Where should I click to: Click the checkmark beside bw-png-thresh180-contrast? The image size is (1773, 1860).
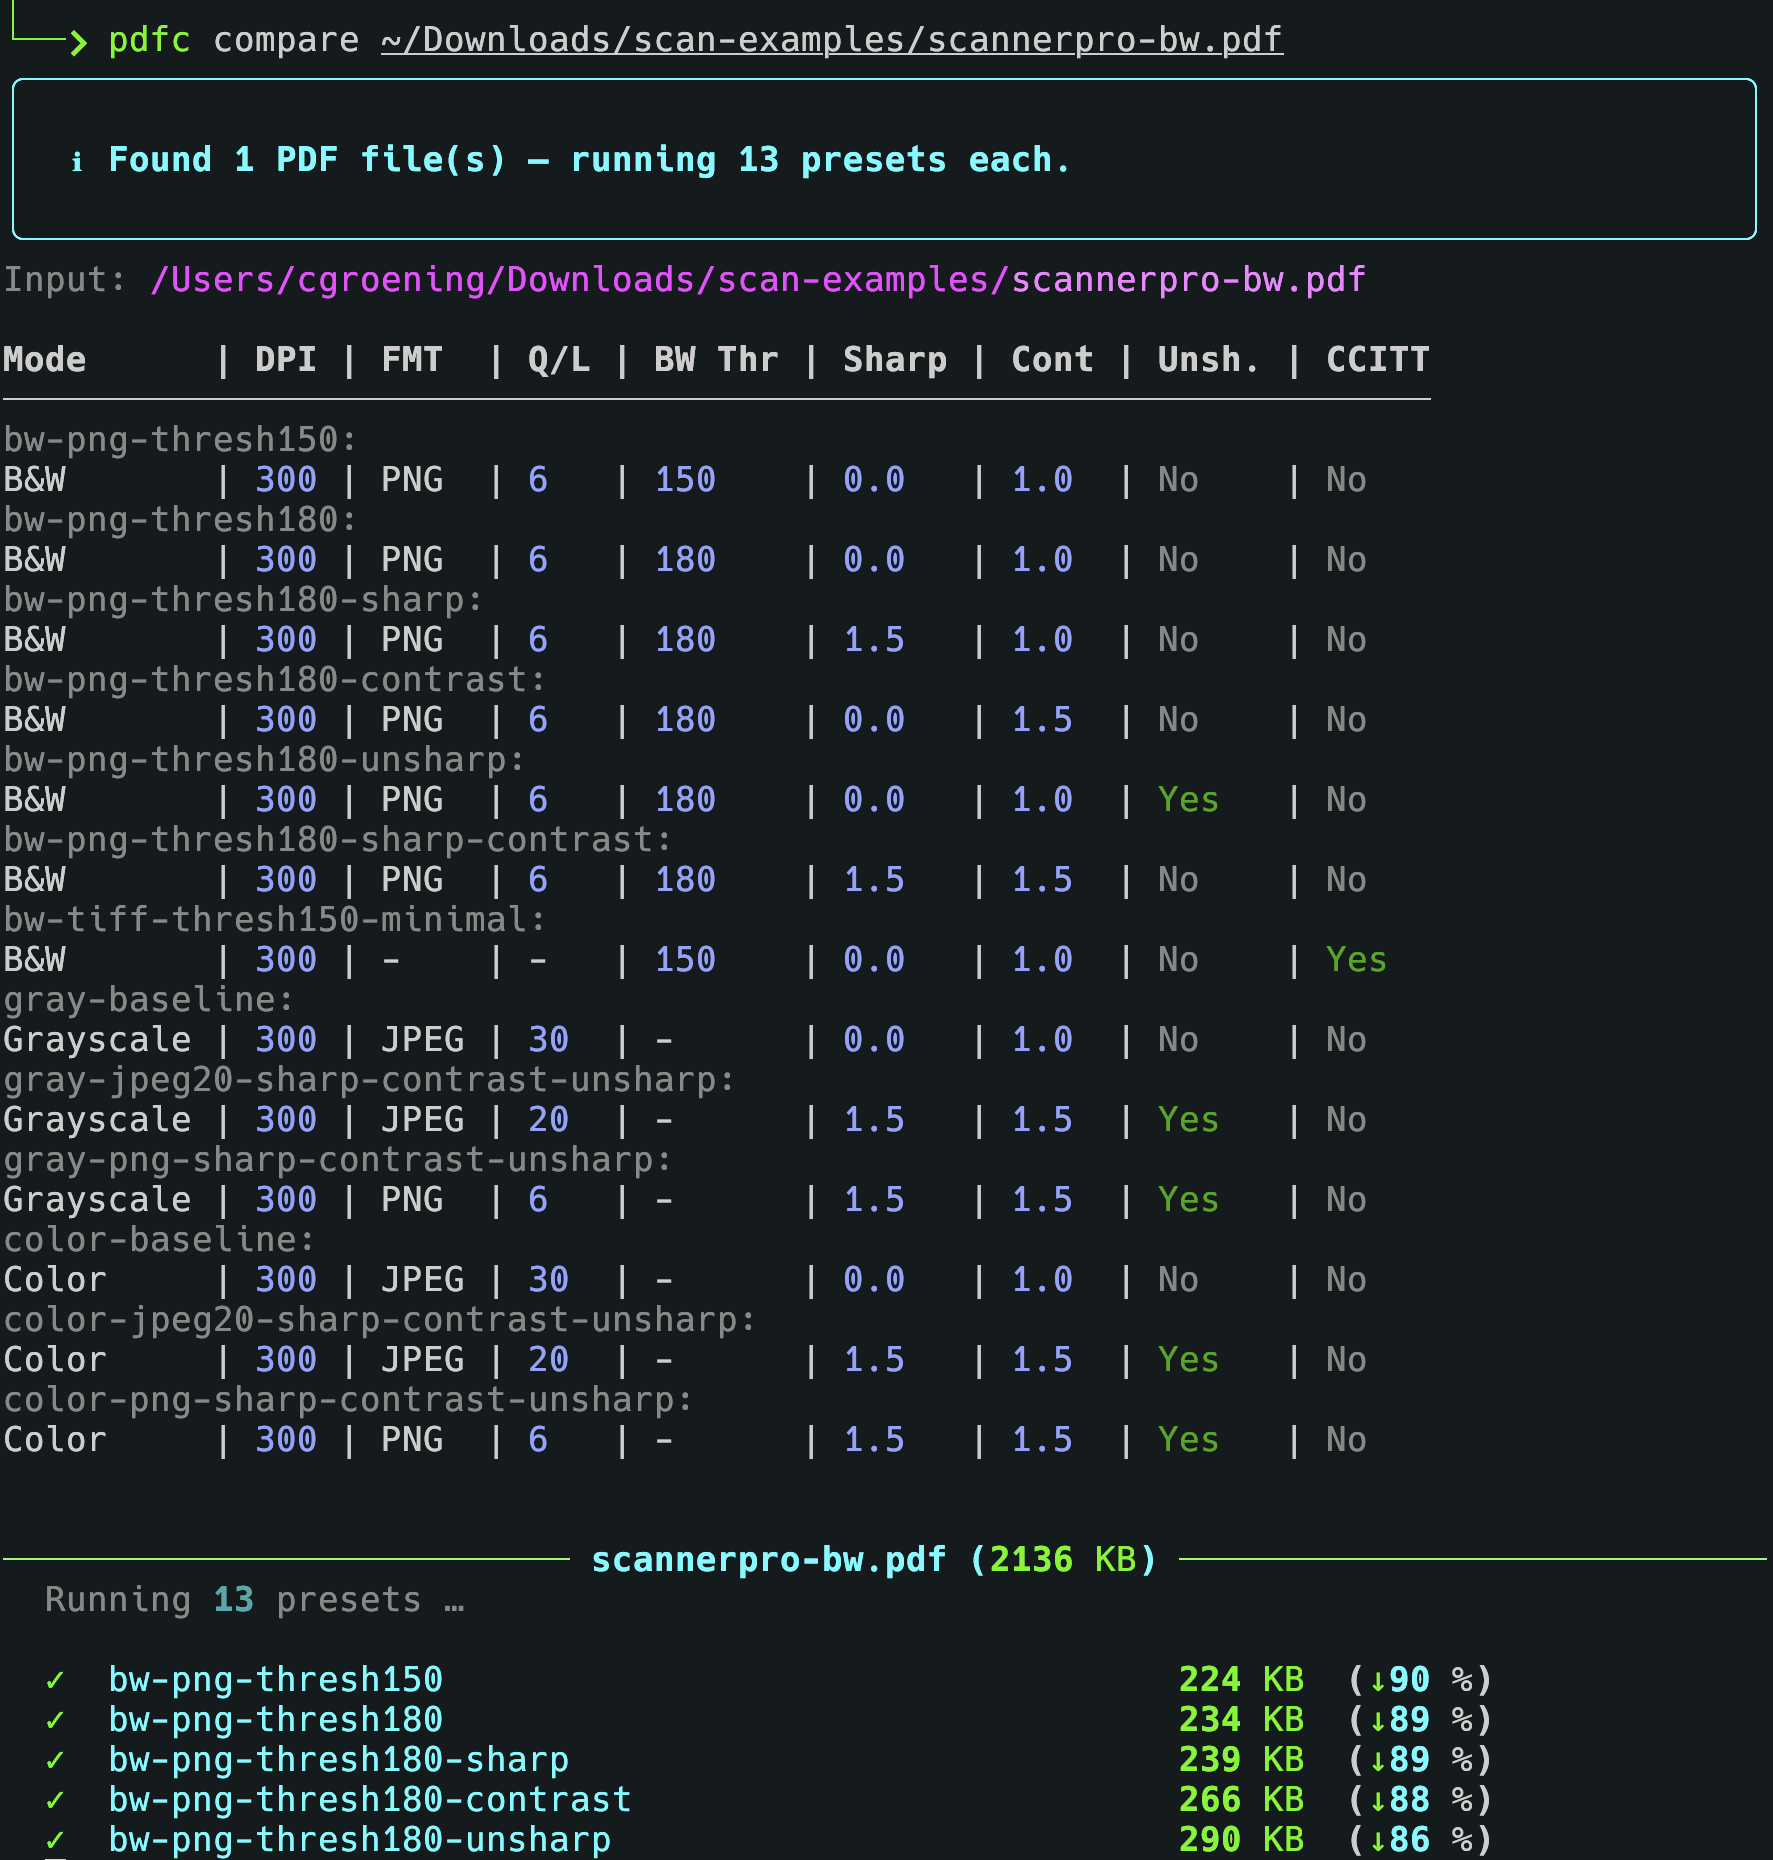(57, 1799)
